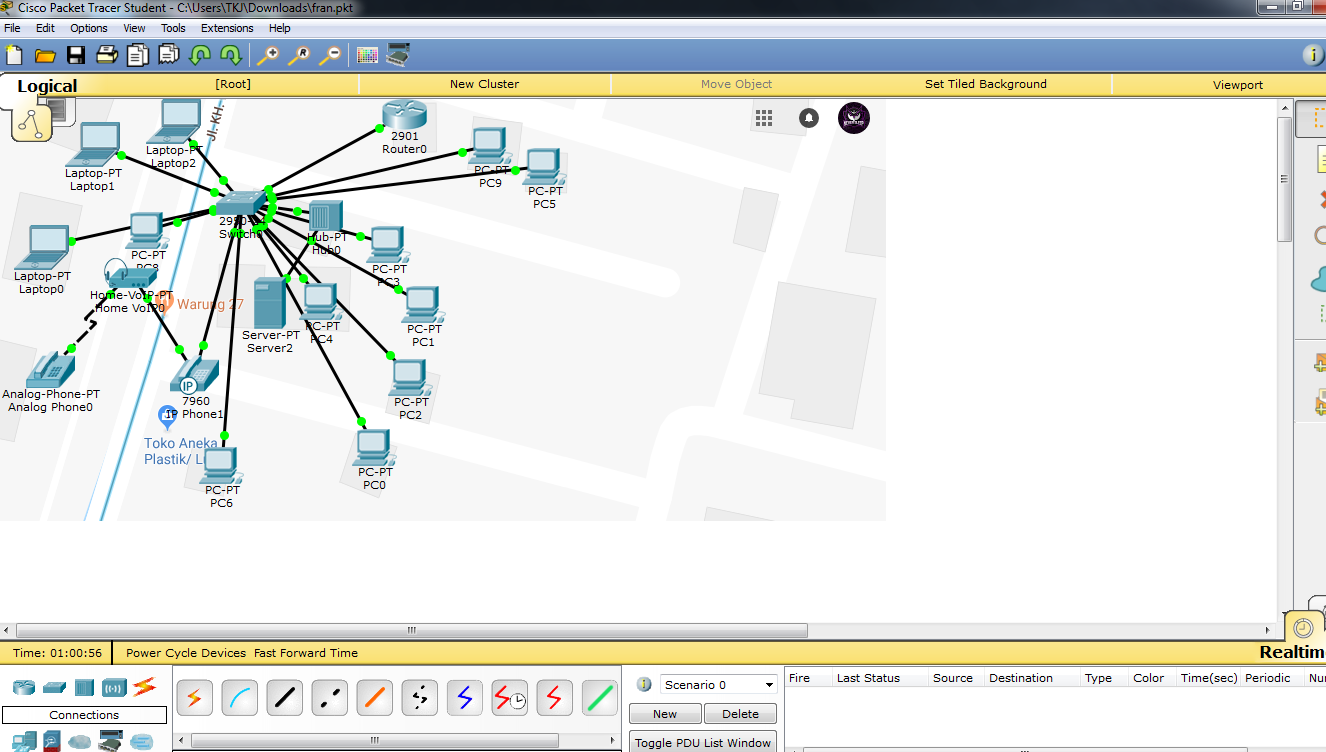Click the workspace vertical scrollbar
Screen dimensions: 1326x752
[x=1285, y=180]
